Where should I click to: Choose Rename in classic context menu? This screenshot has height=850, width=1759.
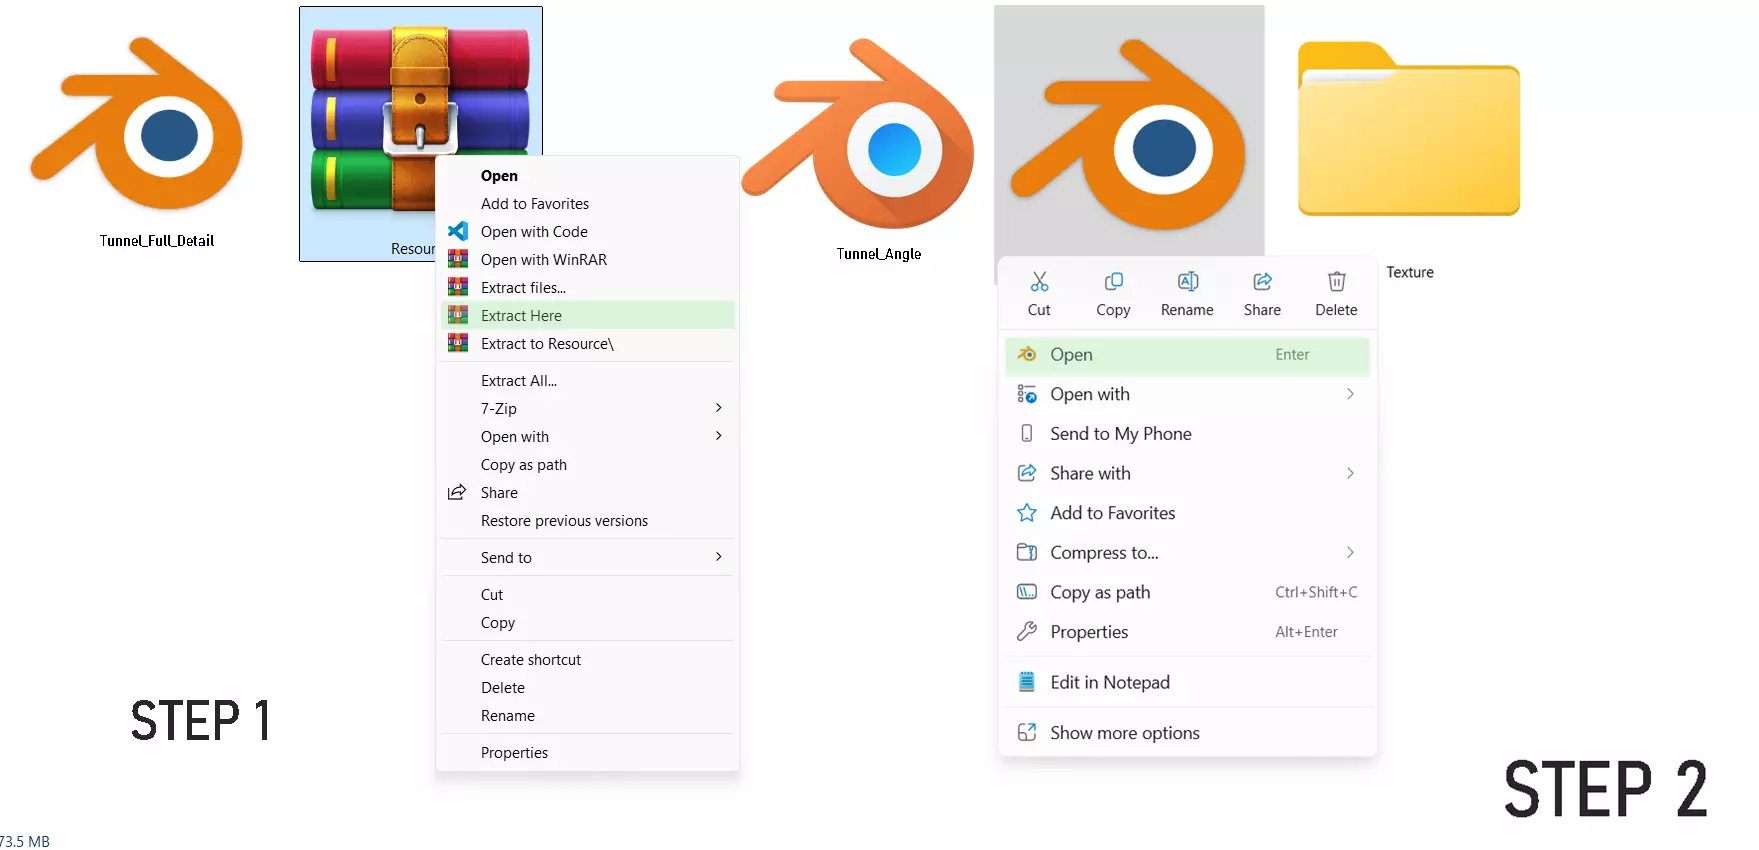coord(587,715)
